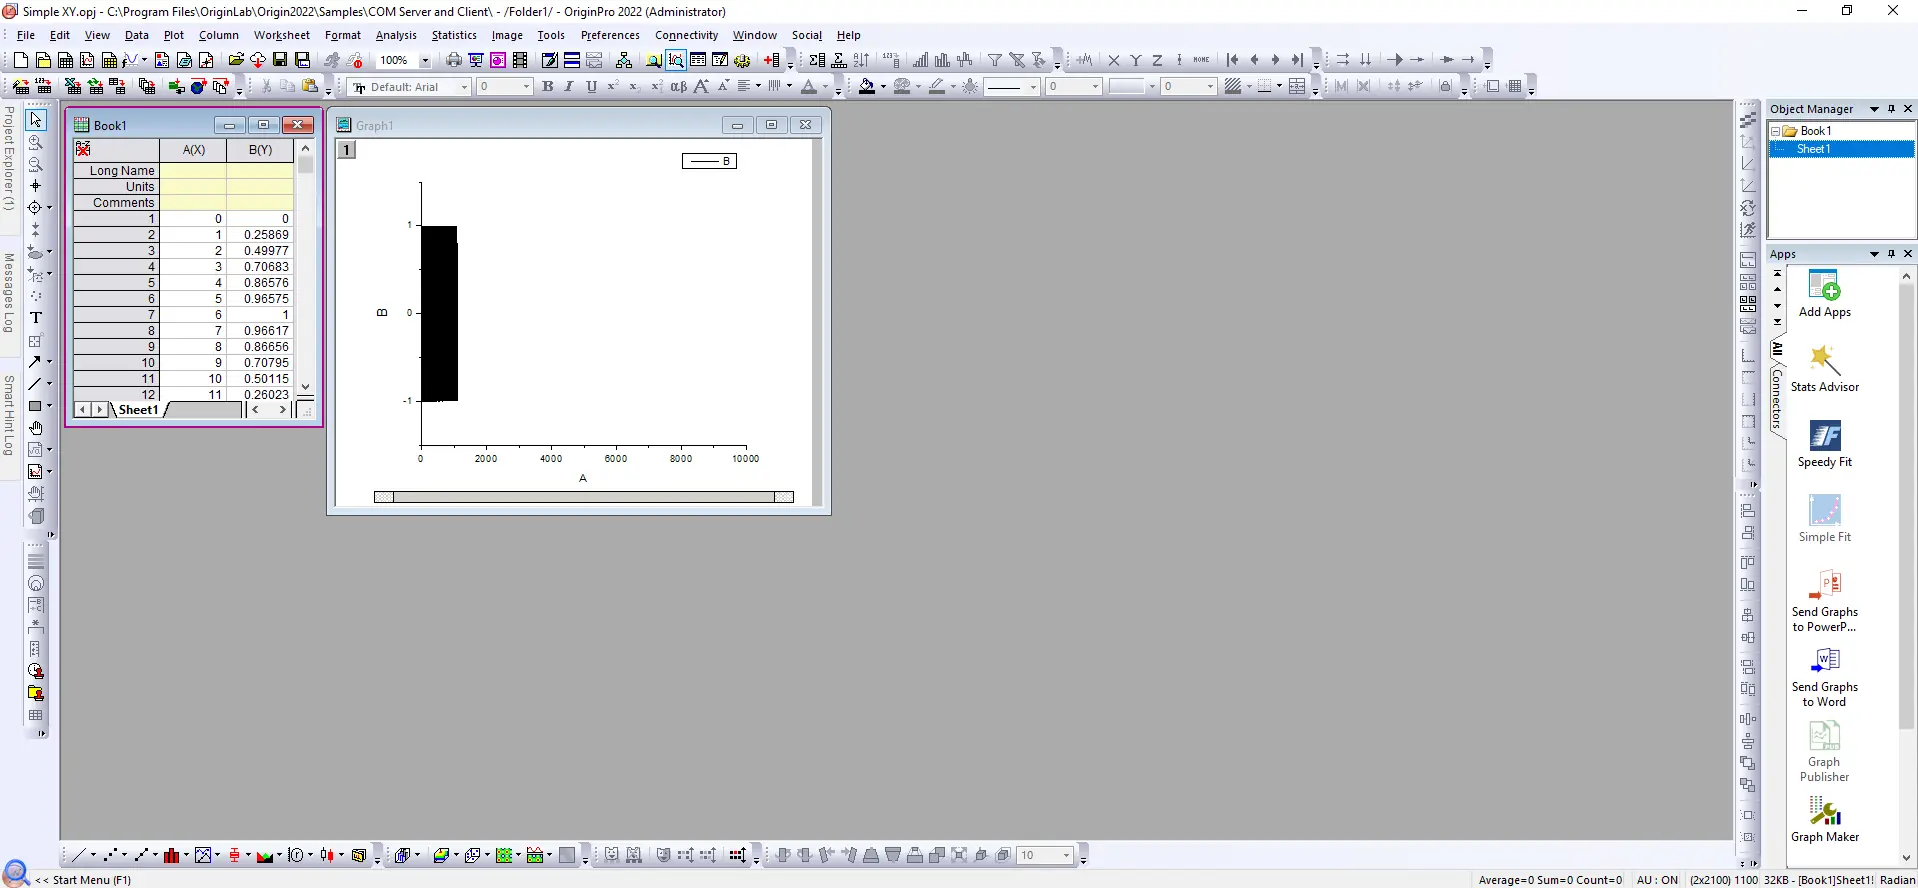Click the Line plot icon

(78, 855)
